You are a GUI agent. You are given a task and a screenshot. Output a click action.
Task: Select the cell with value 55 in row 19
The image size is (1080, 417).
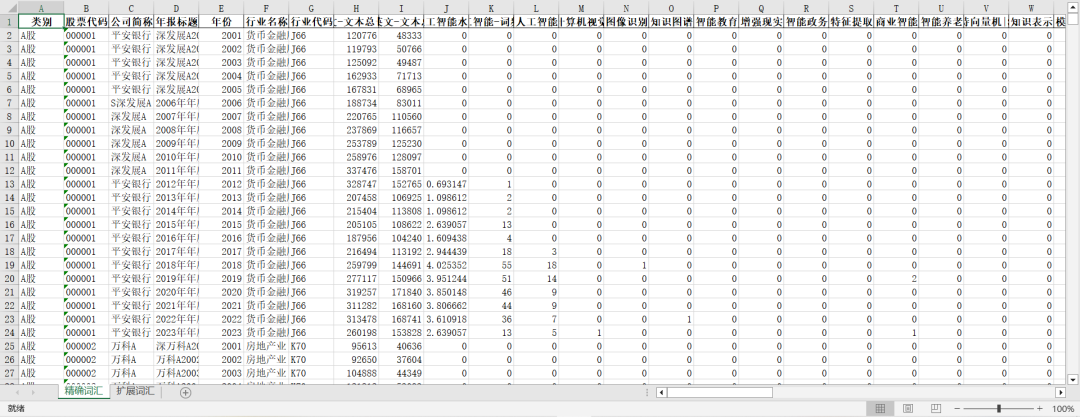pos(491,265)
